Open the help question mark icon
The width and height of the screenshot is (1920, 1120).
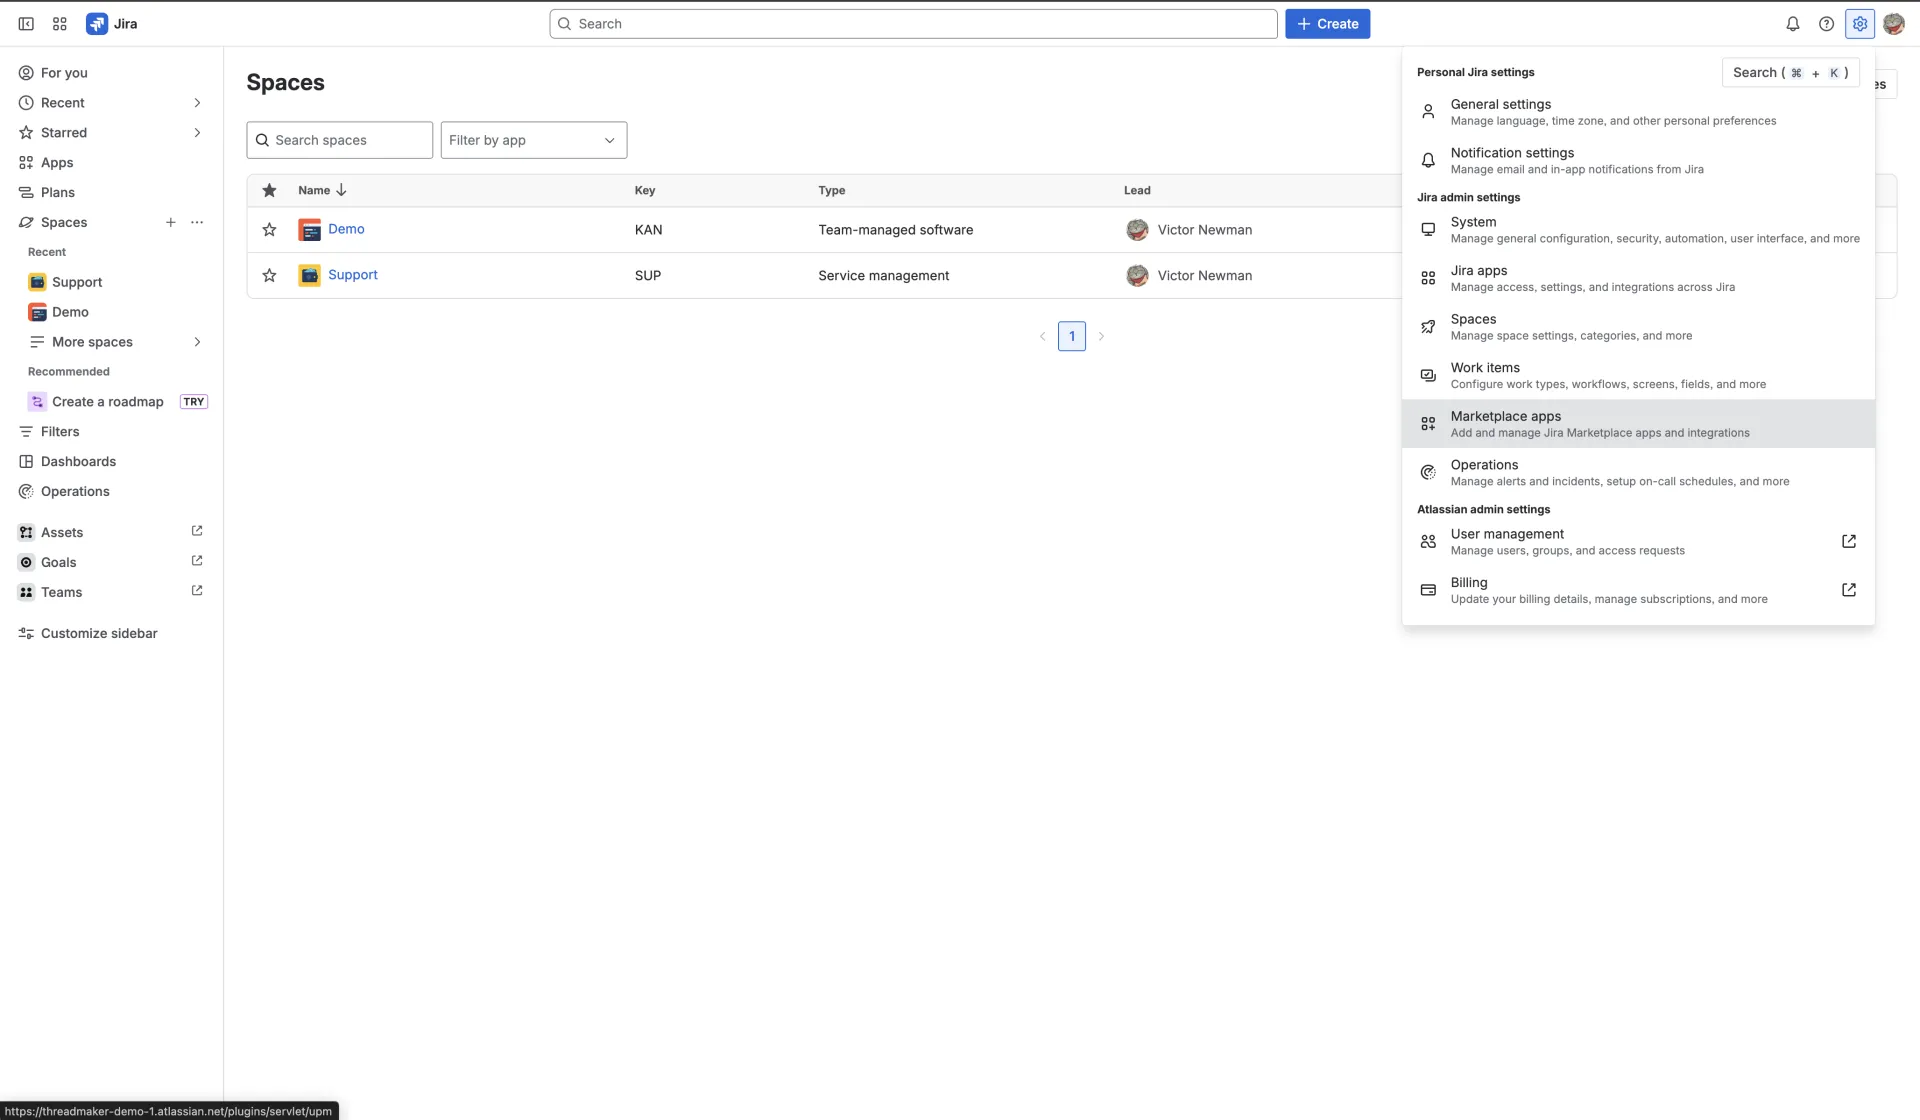click(x=1826, y=24)
